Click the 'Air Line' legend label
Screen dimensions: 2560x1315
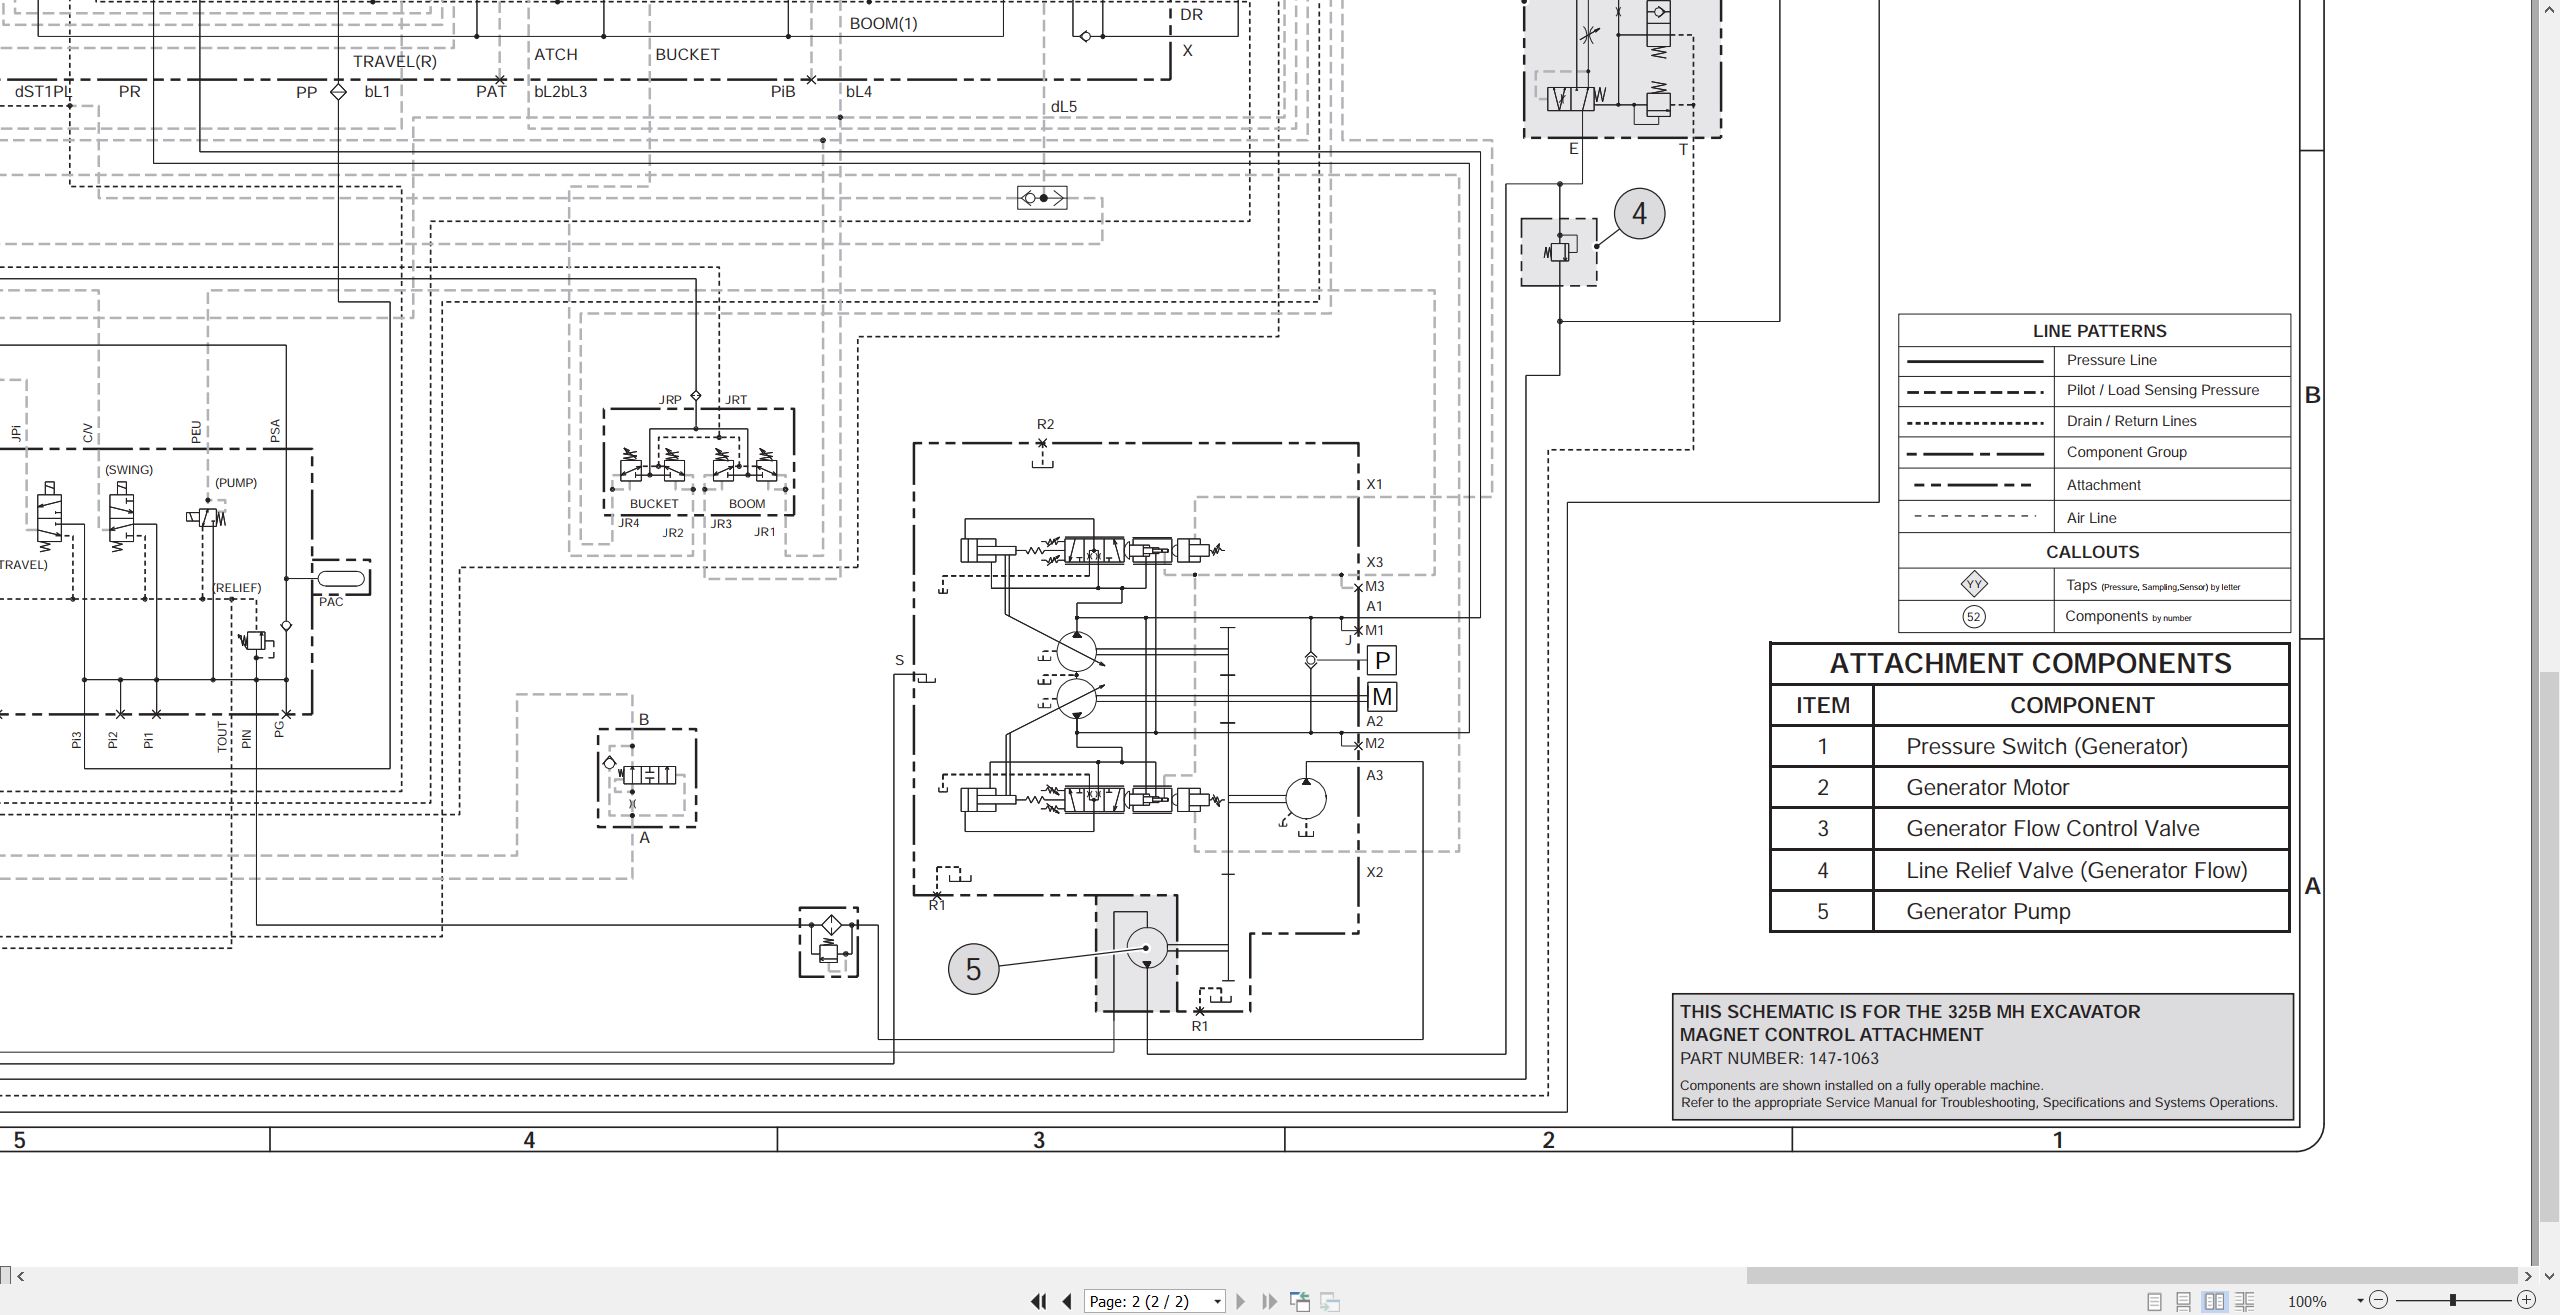click(x=2091, y=518)
